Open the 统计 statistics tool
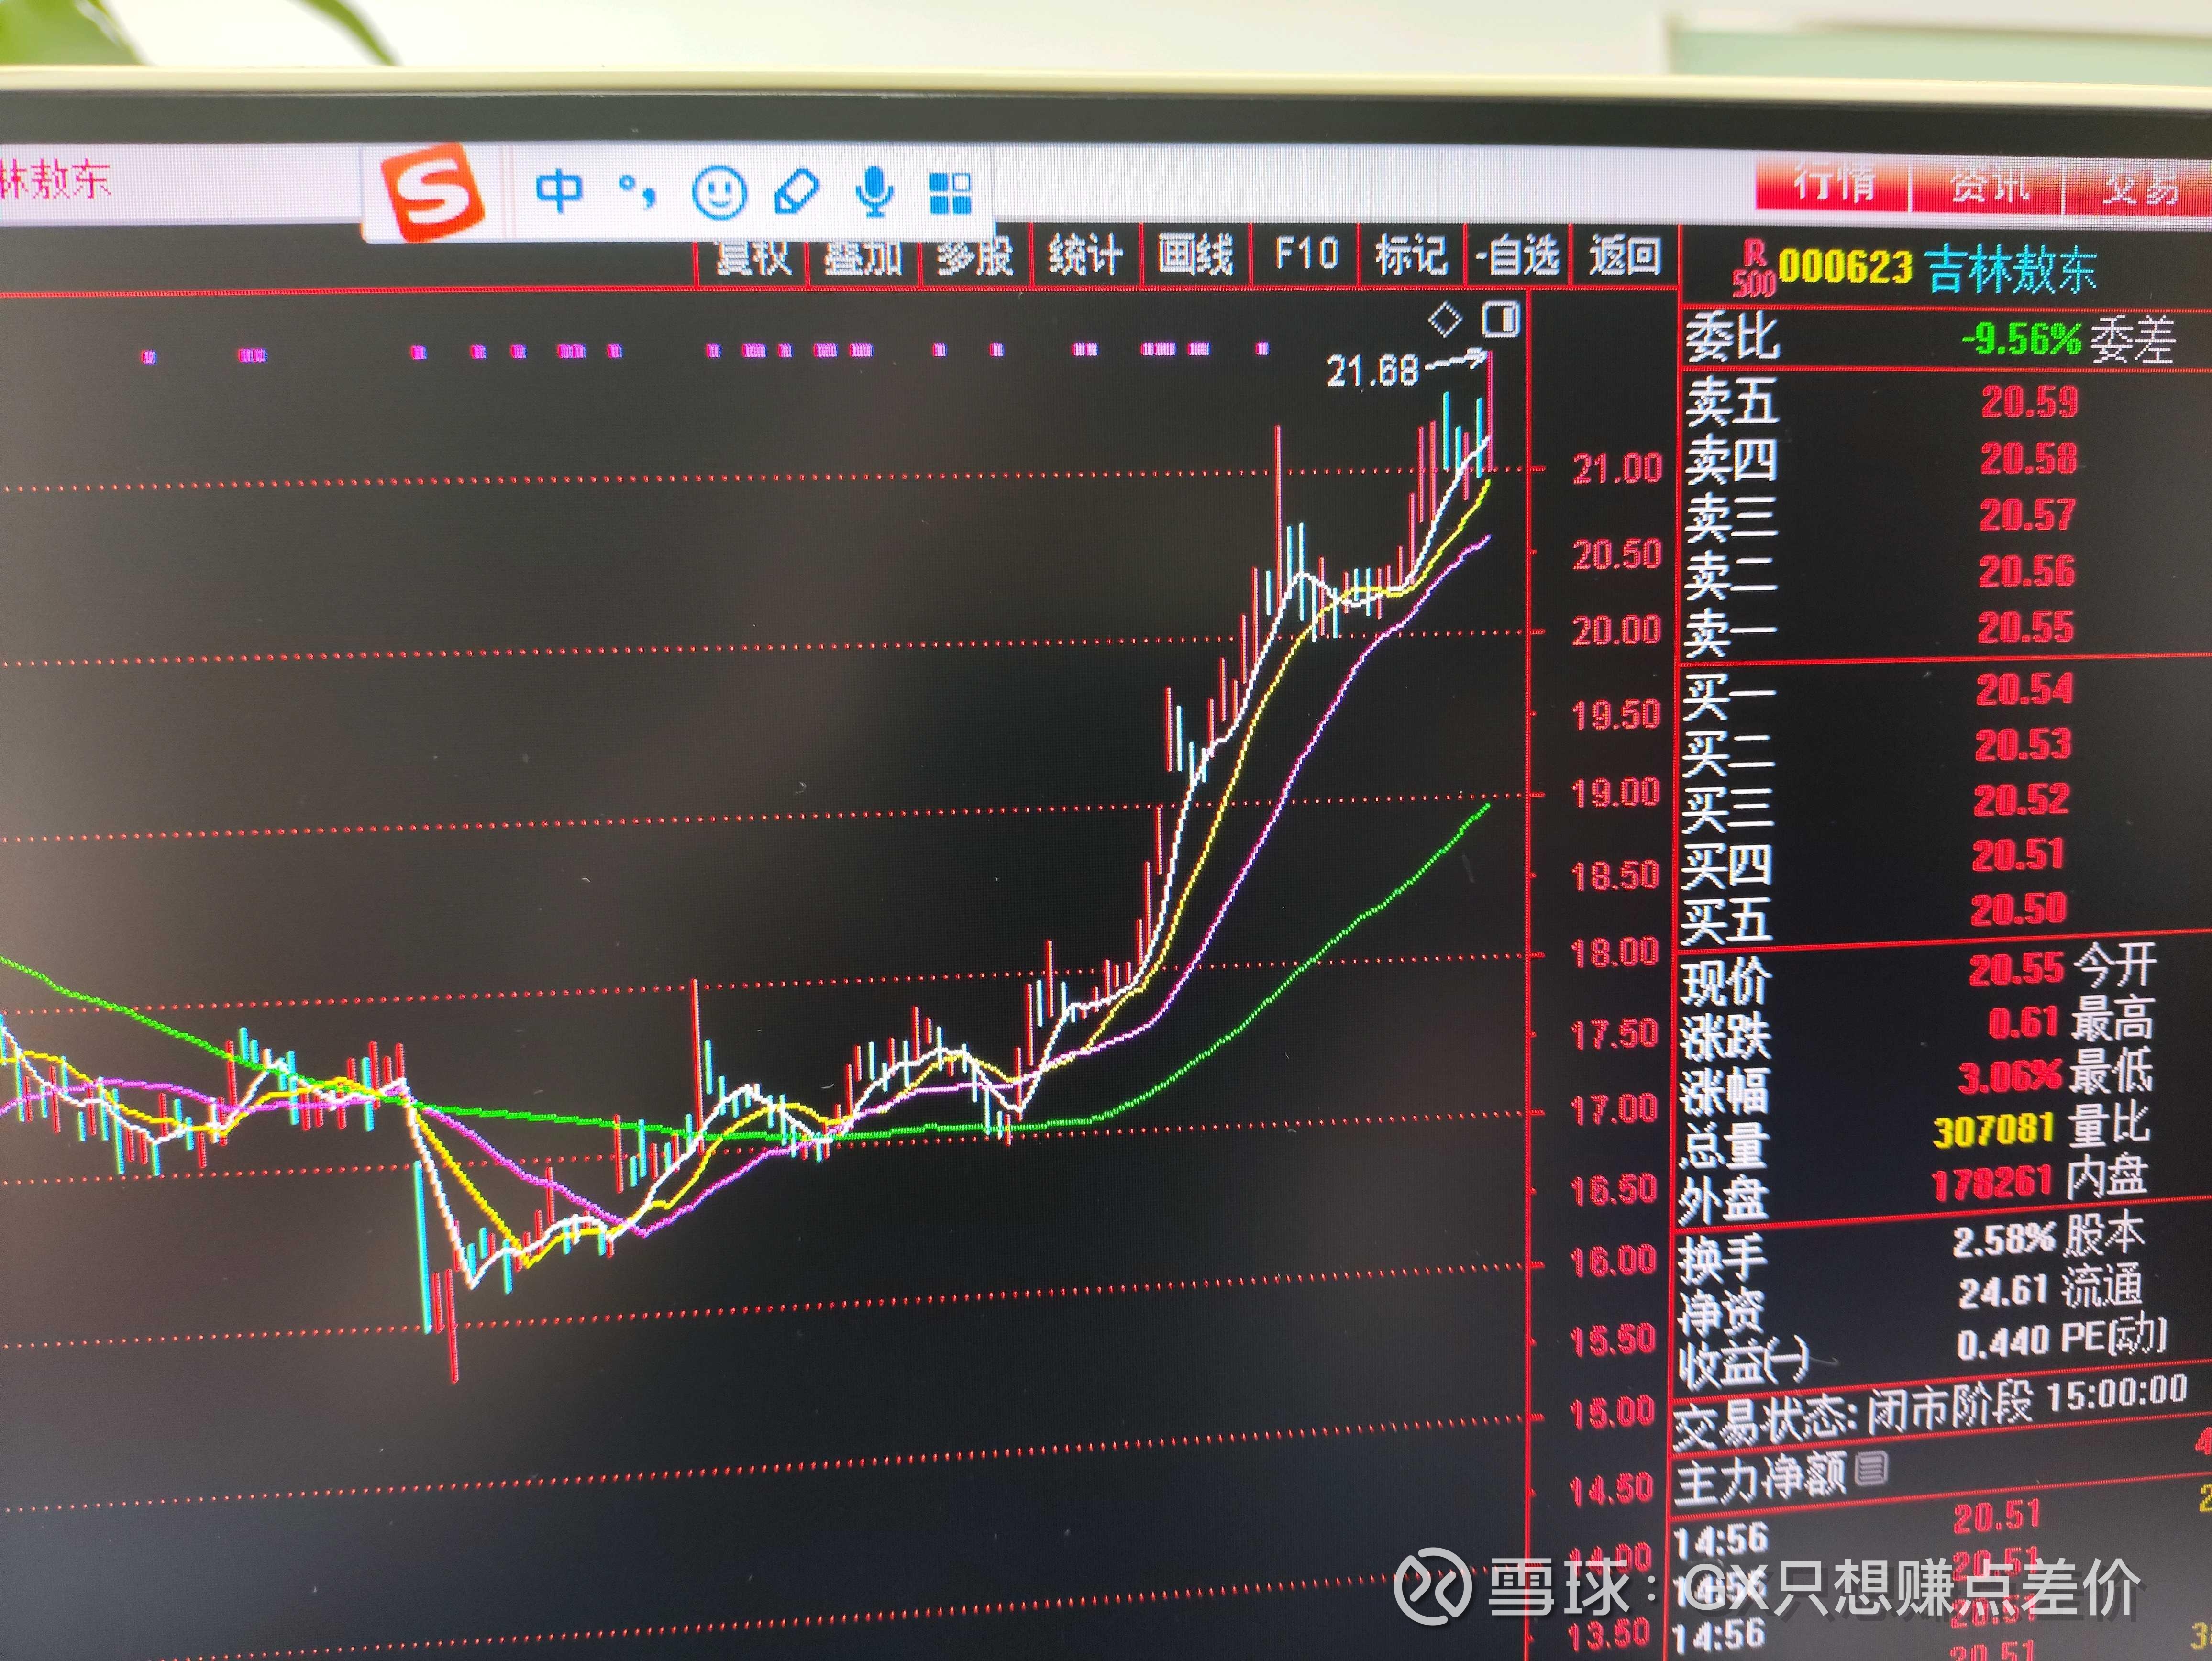Screen dimensions: 2212x1661 click(x=1084, y=255)
